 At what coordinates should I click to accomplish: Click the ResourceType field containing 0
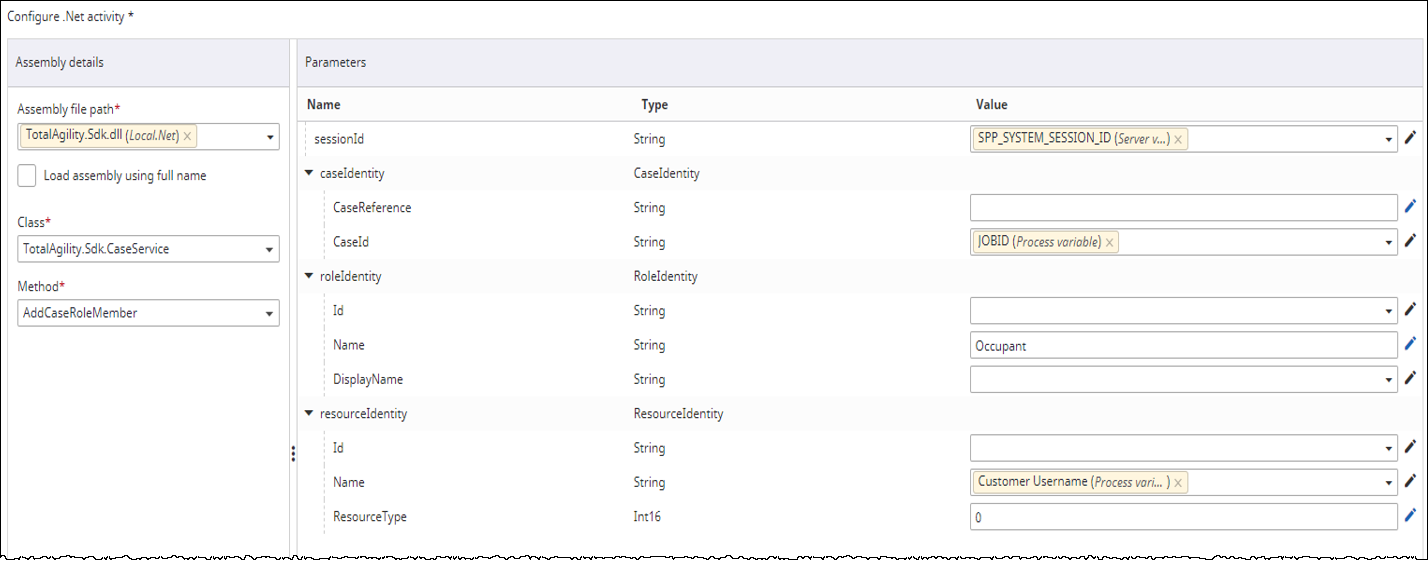(1184, 517)
